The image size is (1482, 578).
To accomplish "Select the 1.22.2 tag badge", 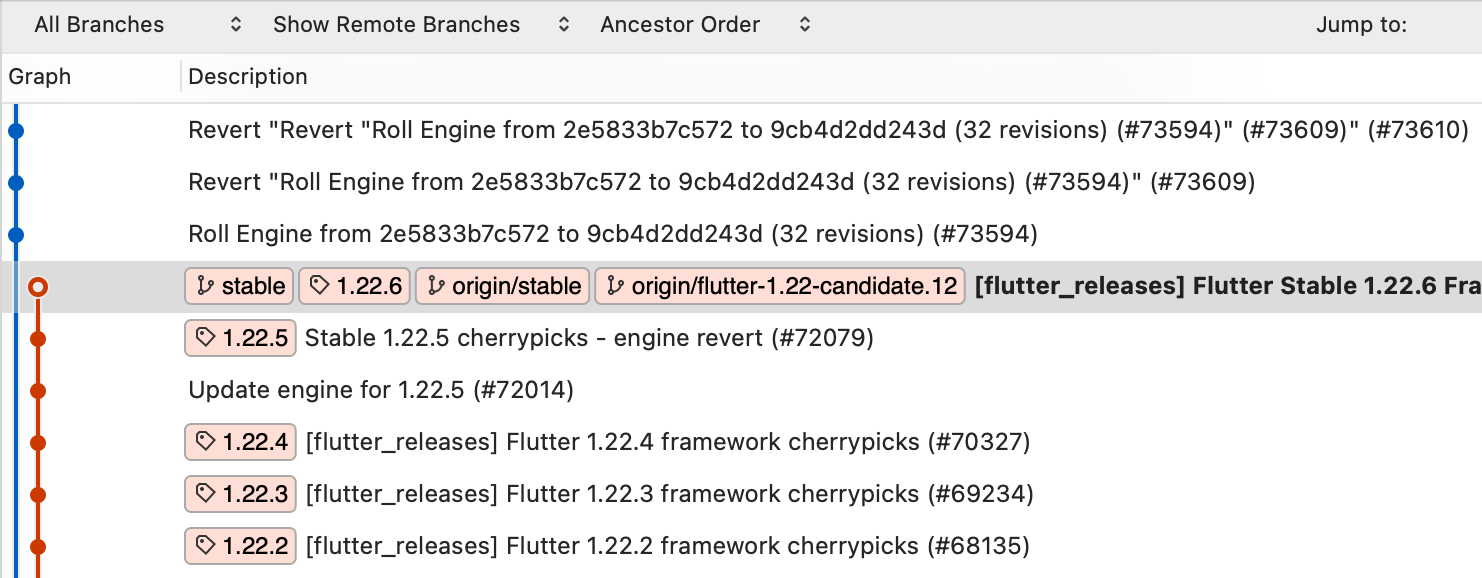I will pos(240,546).
